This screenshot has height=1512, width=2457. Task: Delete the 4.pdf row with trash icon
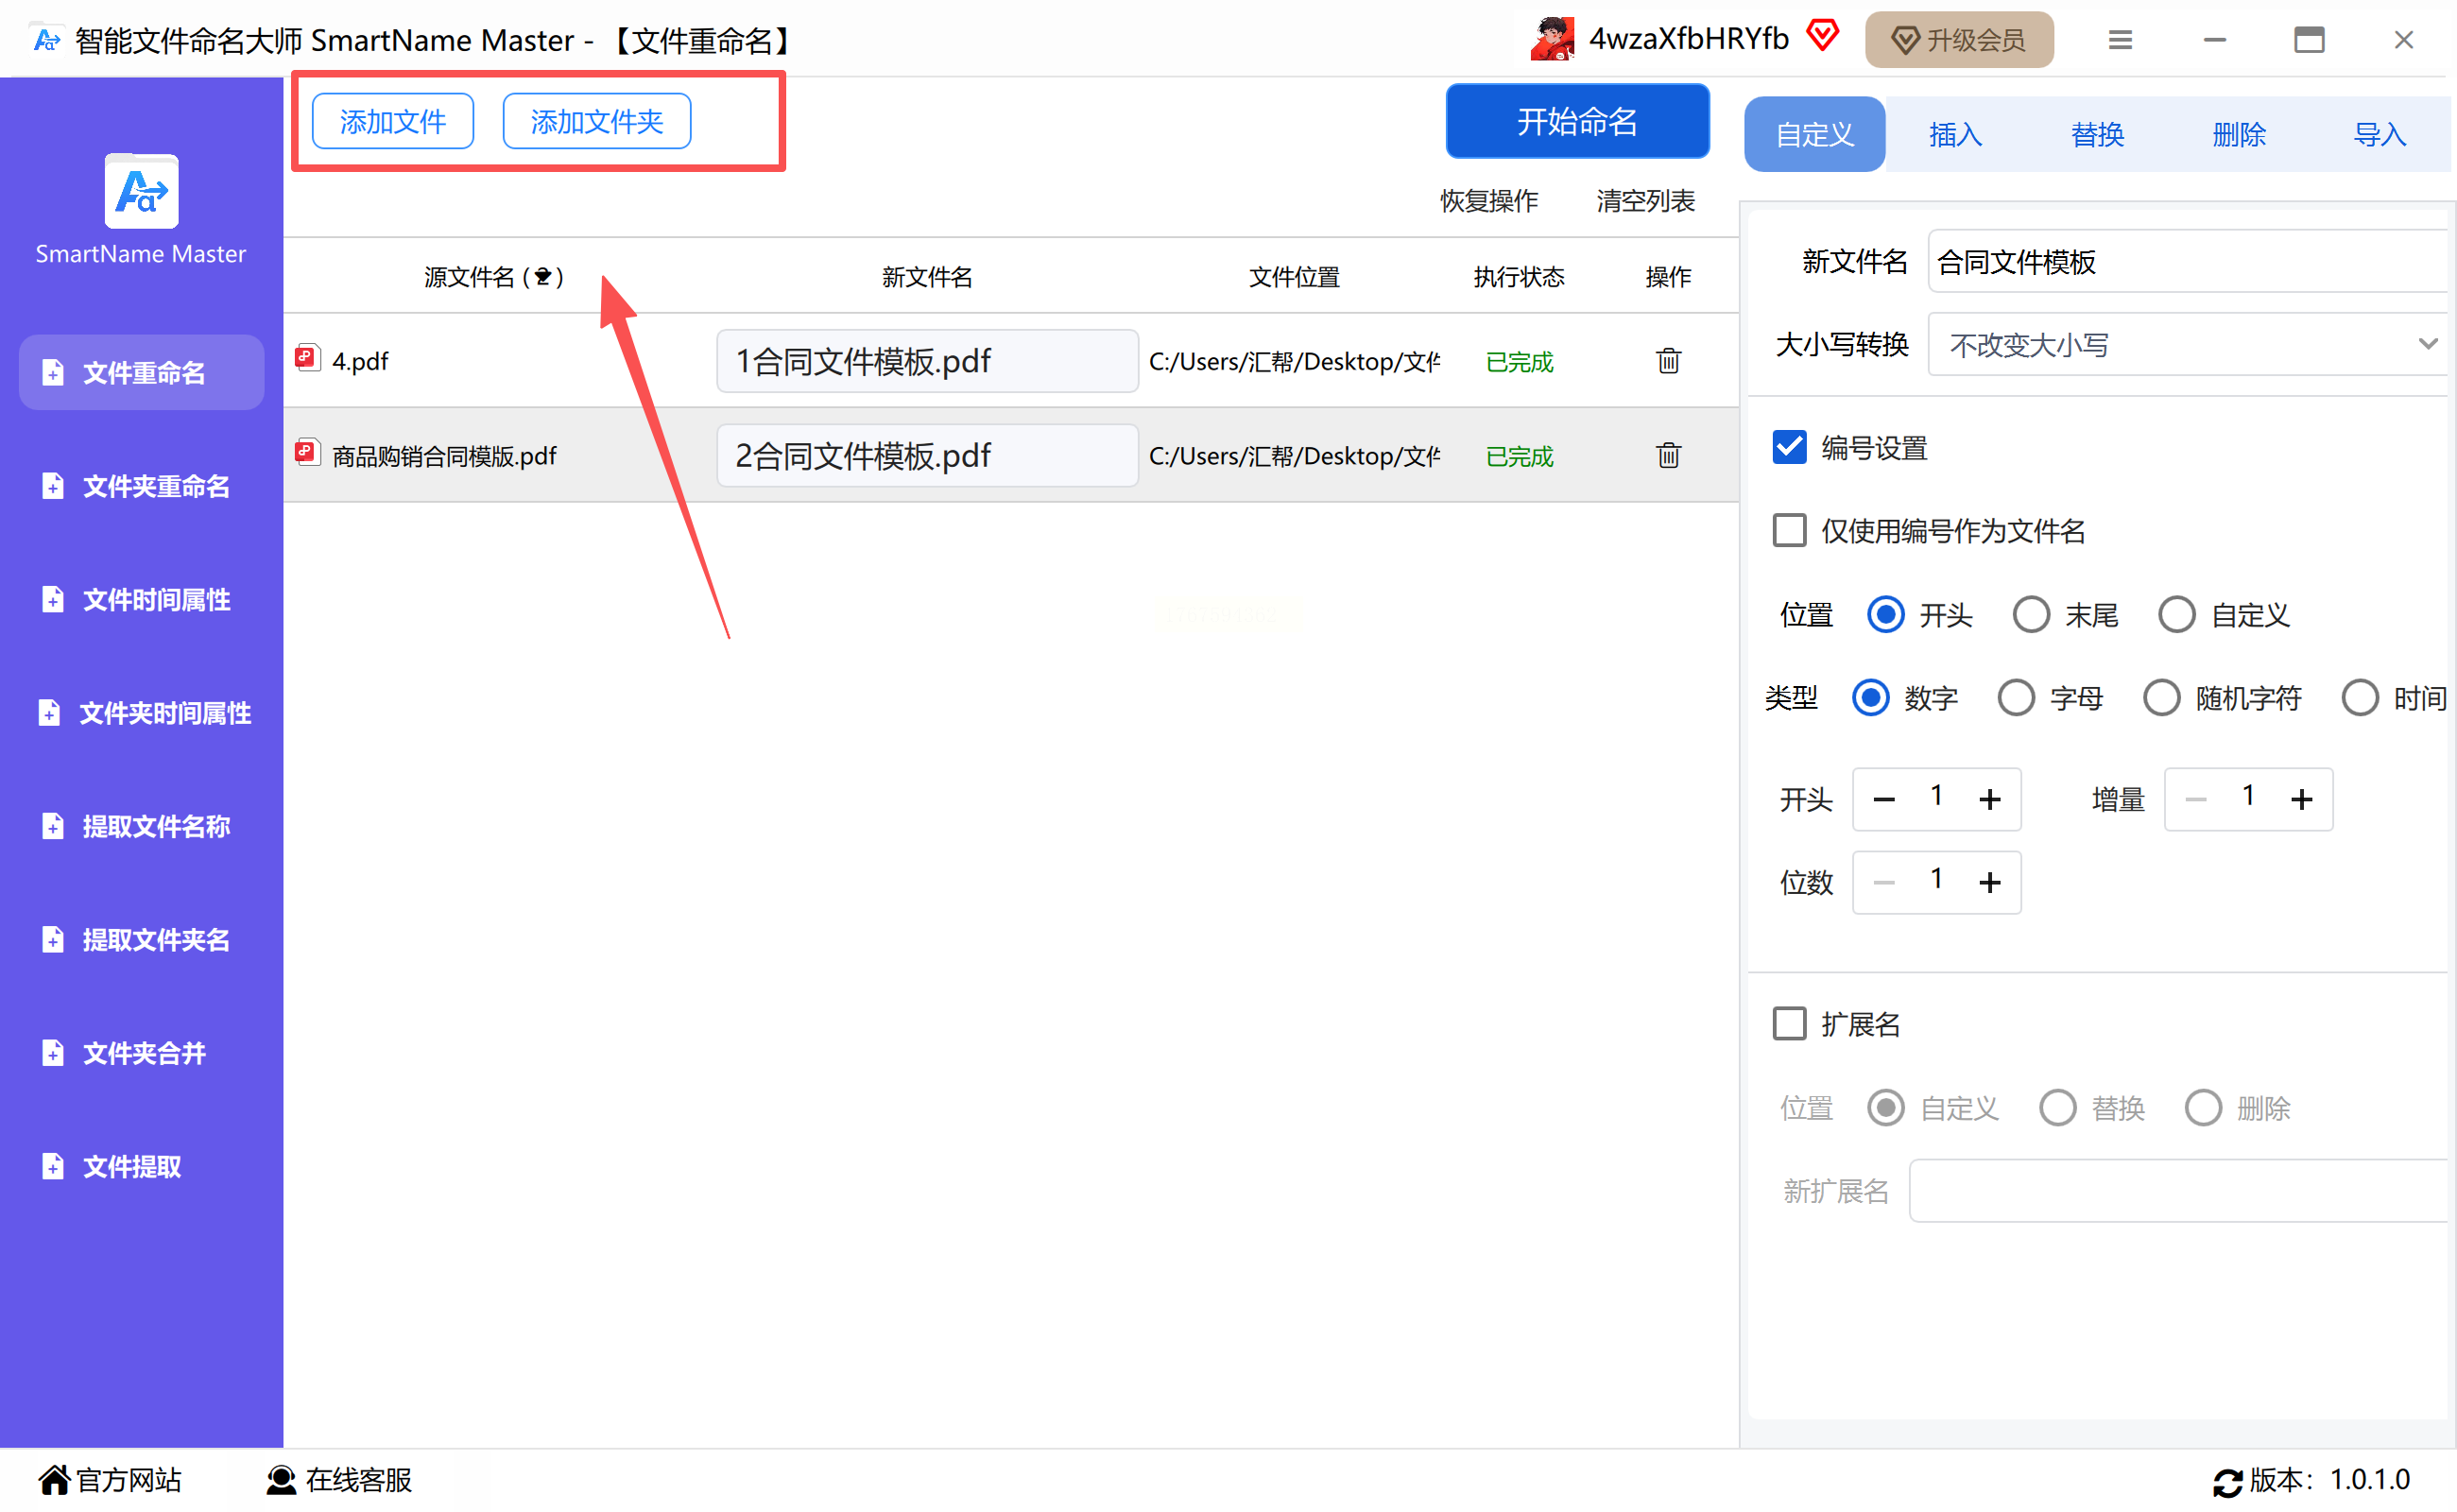(x=1668, y=361)
